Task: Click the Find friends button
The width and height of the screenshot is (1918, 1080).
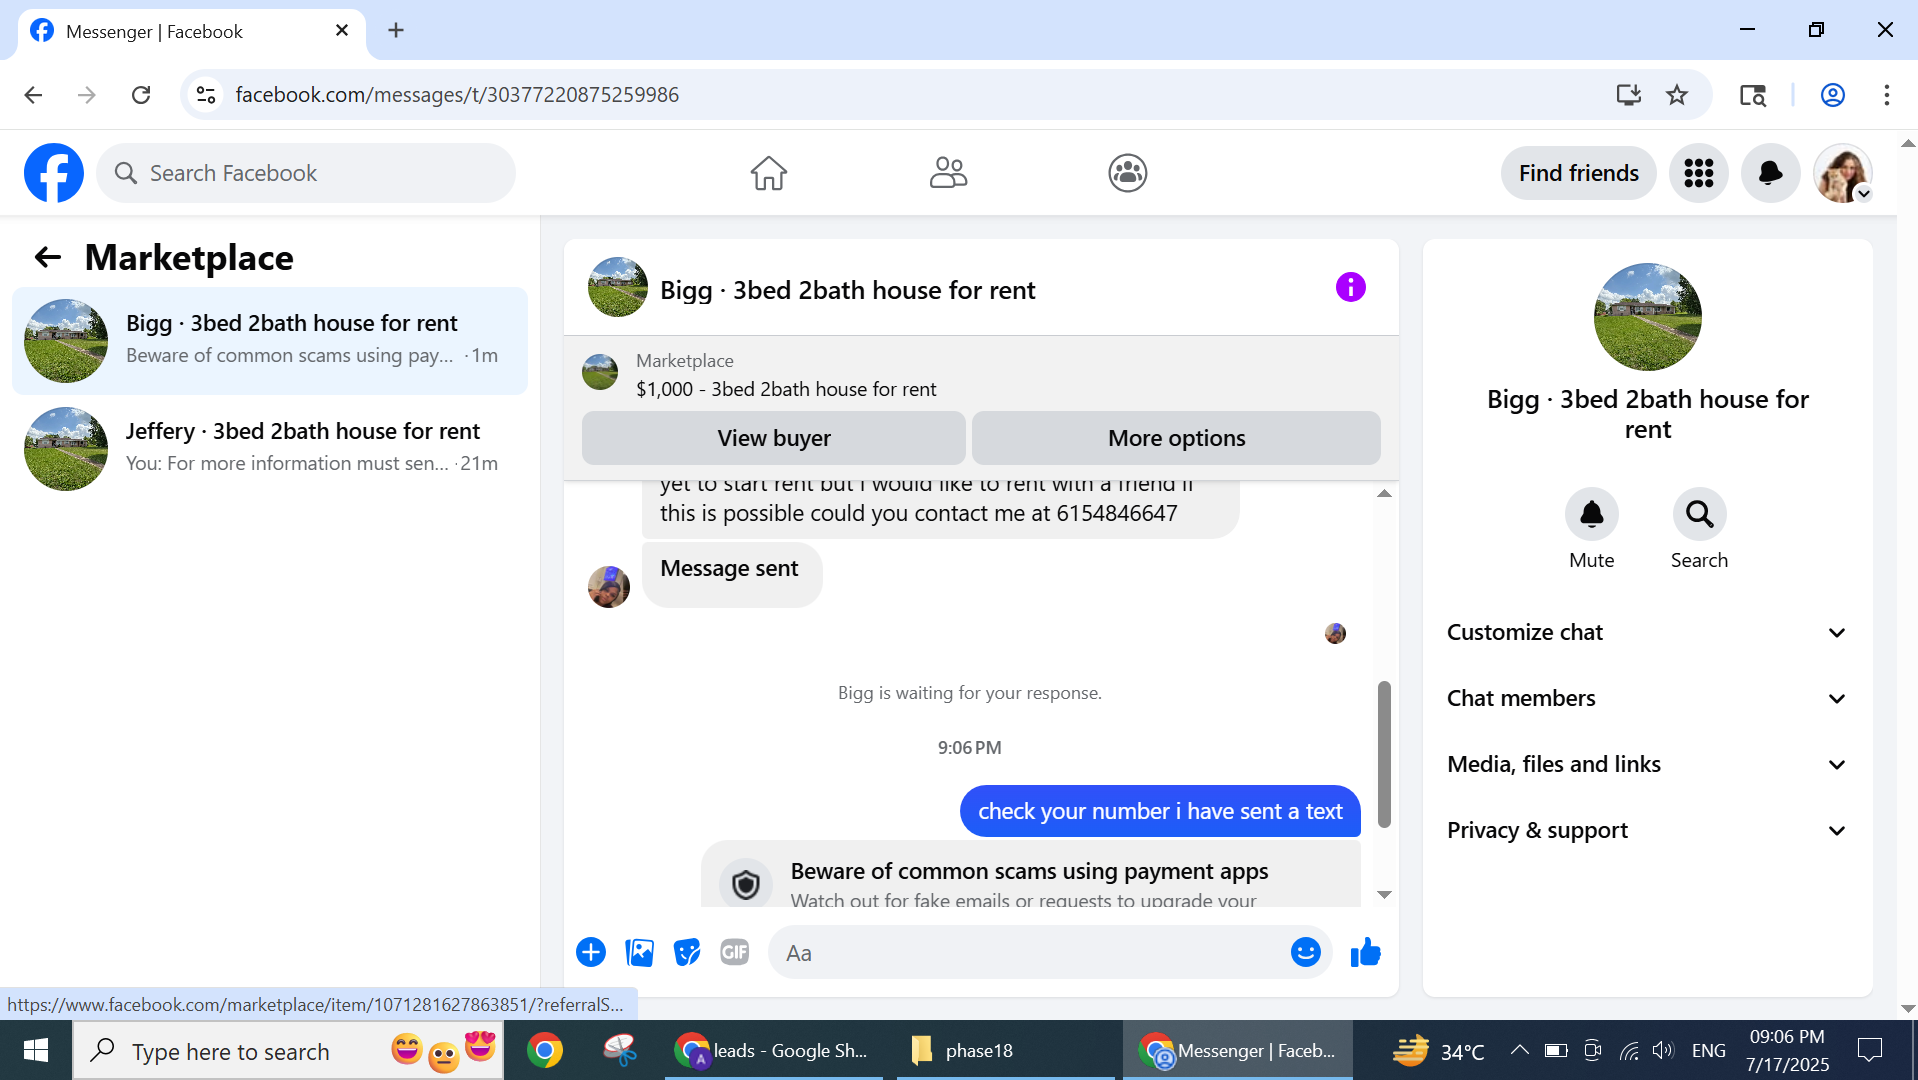Action: 1579,173
